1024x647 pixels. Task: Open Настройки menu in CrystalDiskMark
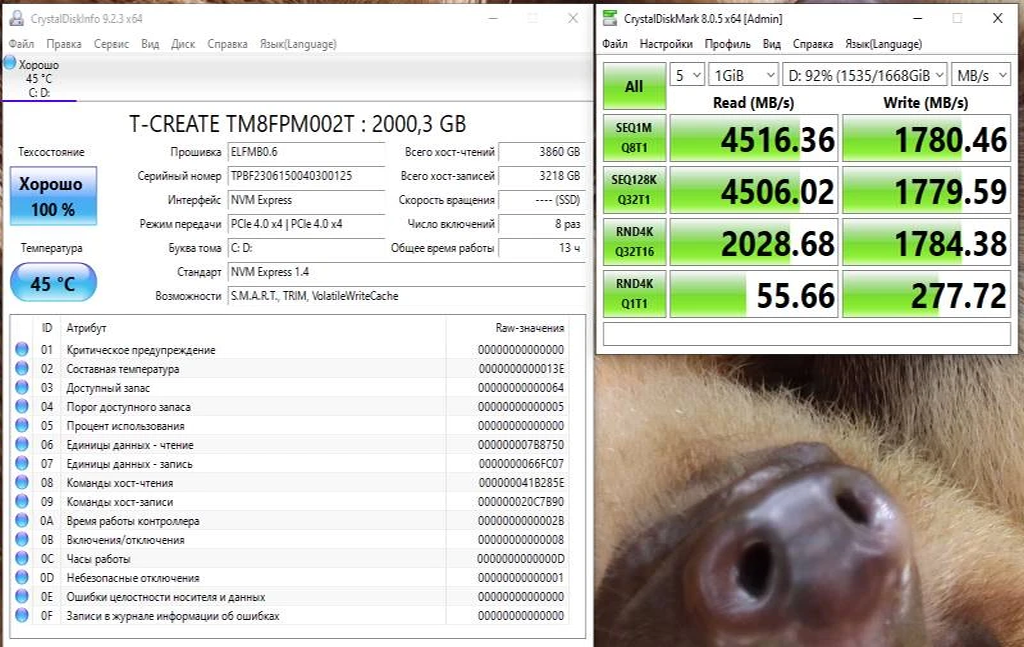(x=666, y=44)
